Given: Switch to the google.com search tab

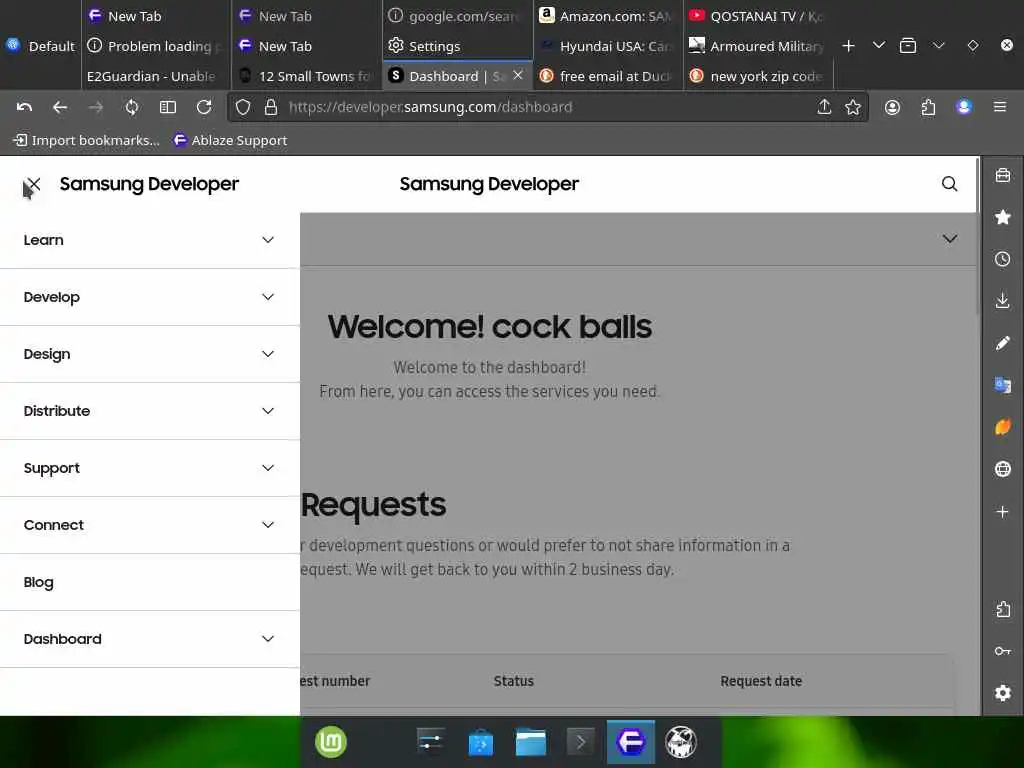Looking at the screenshot, I should tap(457, 16).
